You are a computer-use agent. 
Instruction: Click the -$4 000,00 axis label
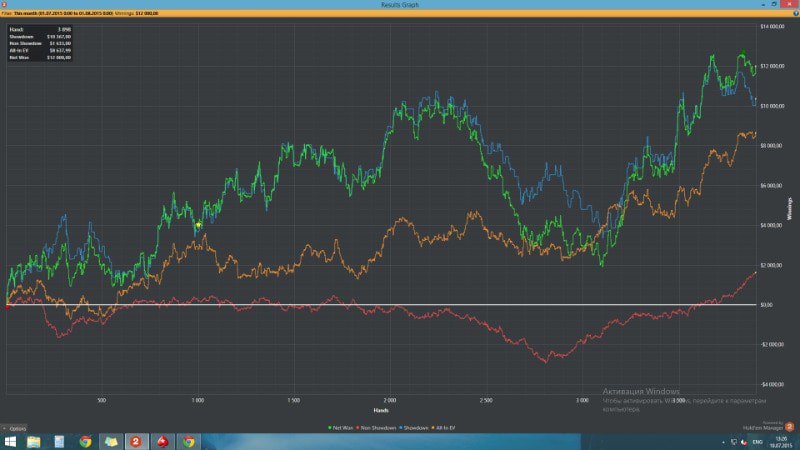[771, 384]
